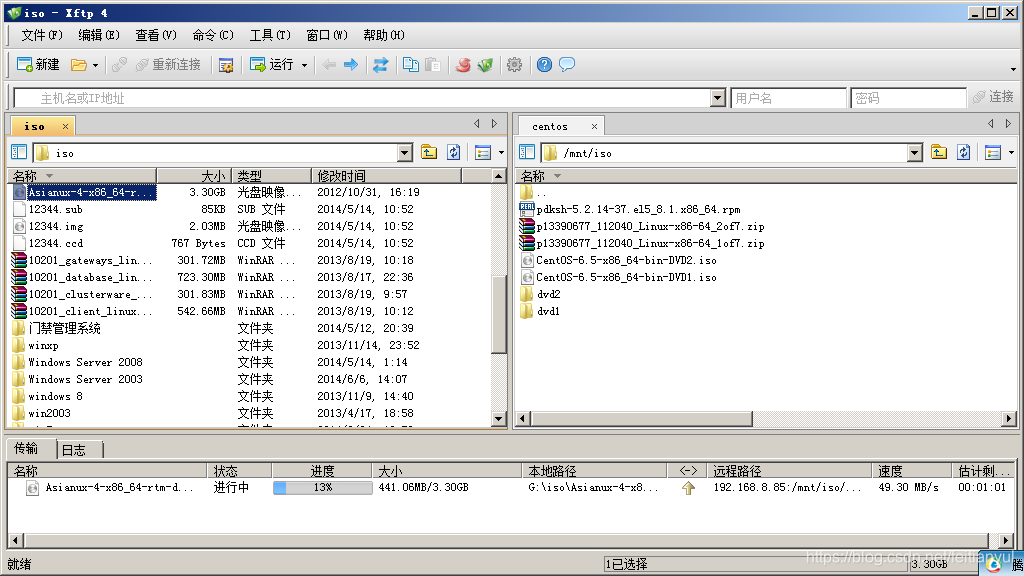Image resolution: width=1024 pixels, height=576 pixels.
Task: Expand the Open session dropdown arrow
Action: 95,65
